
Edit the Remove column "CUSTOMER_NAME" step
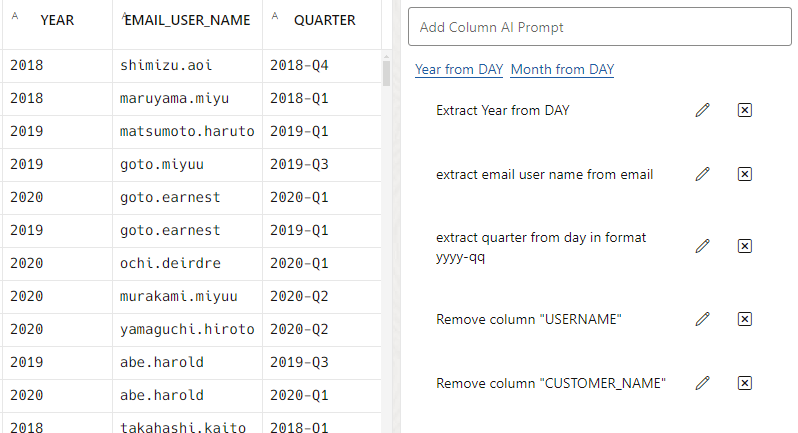coord(702,383)
